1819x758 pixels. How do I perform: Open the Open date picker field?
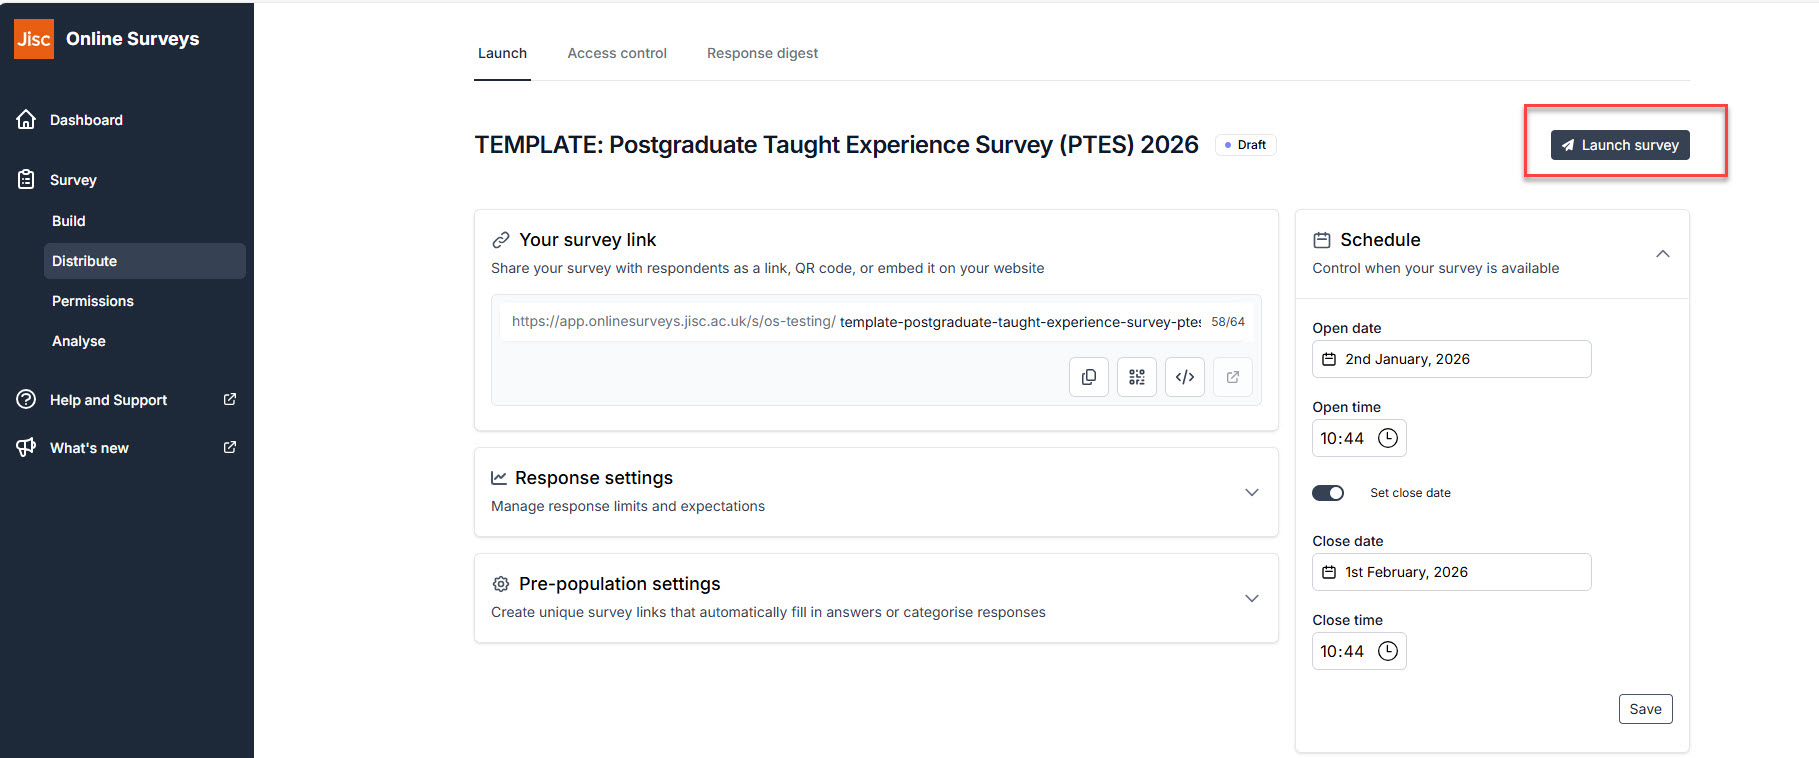[x=1450, y=359]
